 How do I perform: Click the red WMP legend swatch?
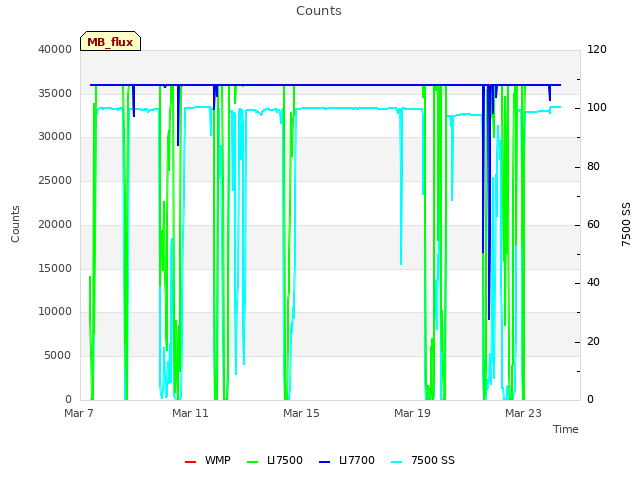tap(190, 462)
